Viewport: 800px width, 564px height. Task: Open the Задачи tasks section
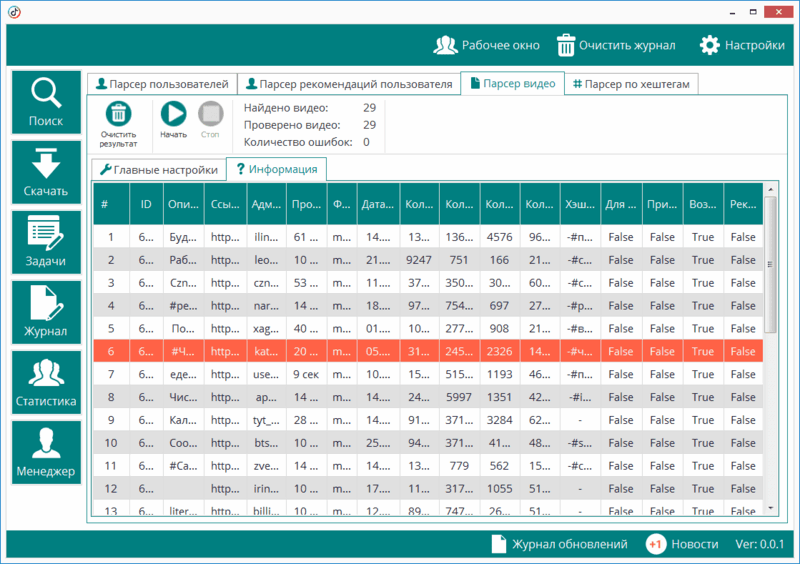pos(46,243)
